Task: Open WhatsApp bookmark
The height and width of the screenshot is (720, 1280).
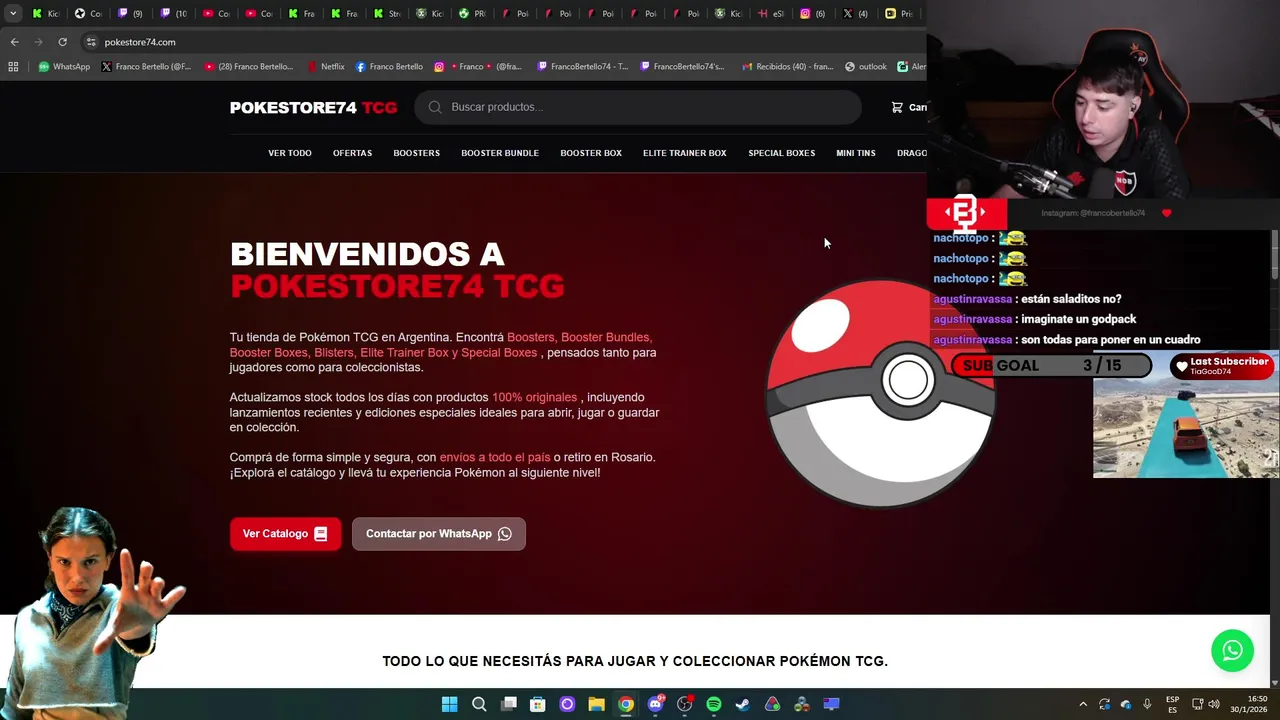Action: coord(64,67)
